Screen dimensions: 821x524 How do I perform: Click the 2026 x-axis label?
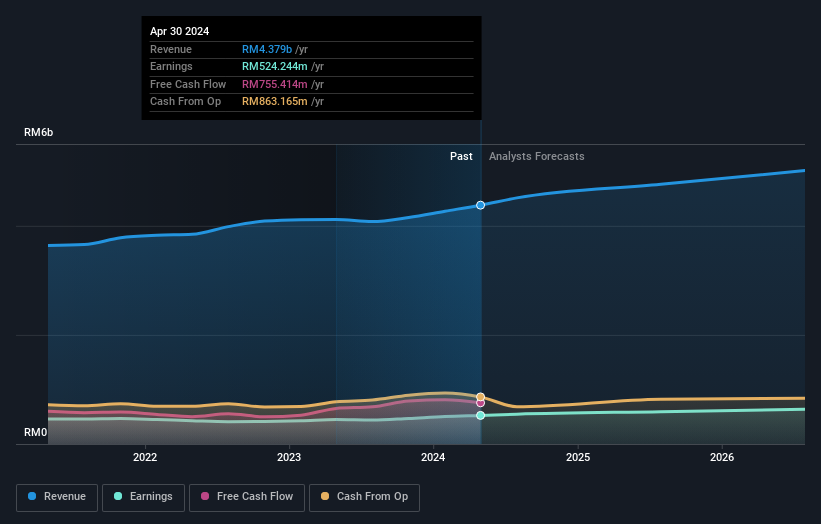(722, 457)
